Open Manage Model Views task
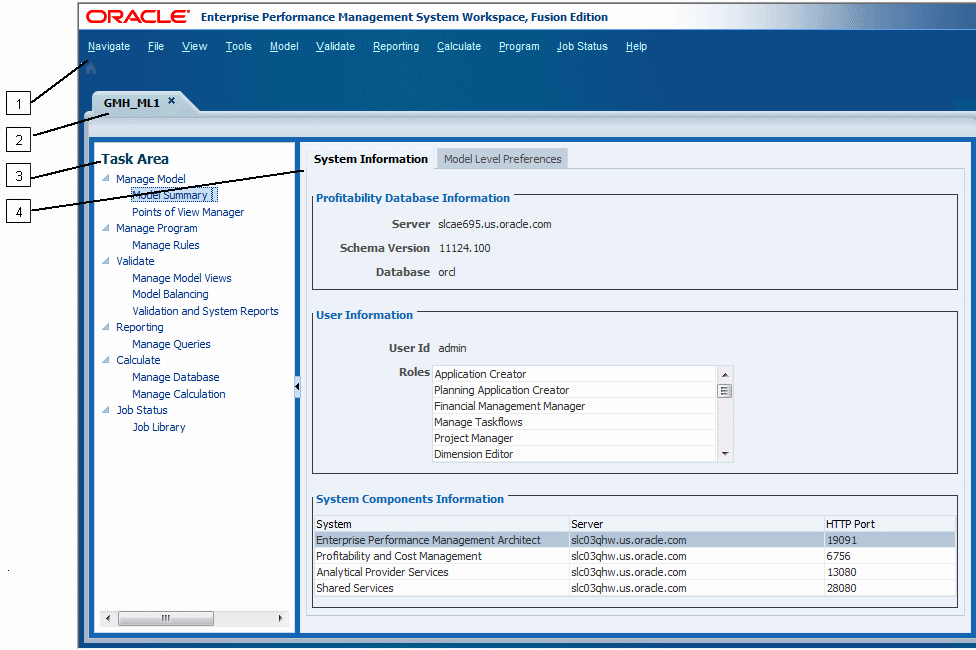Screen dimensions: 976x650 (x=182, y=278)
